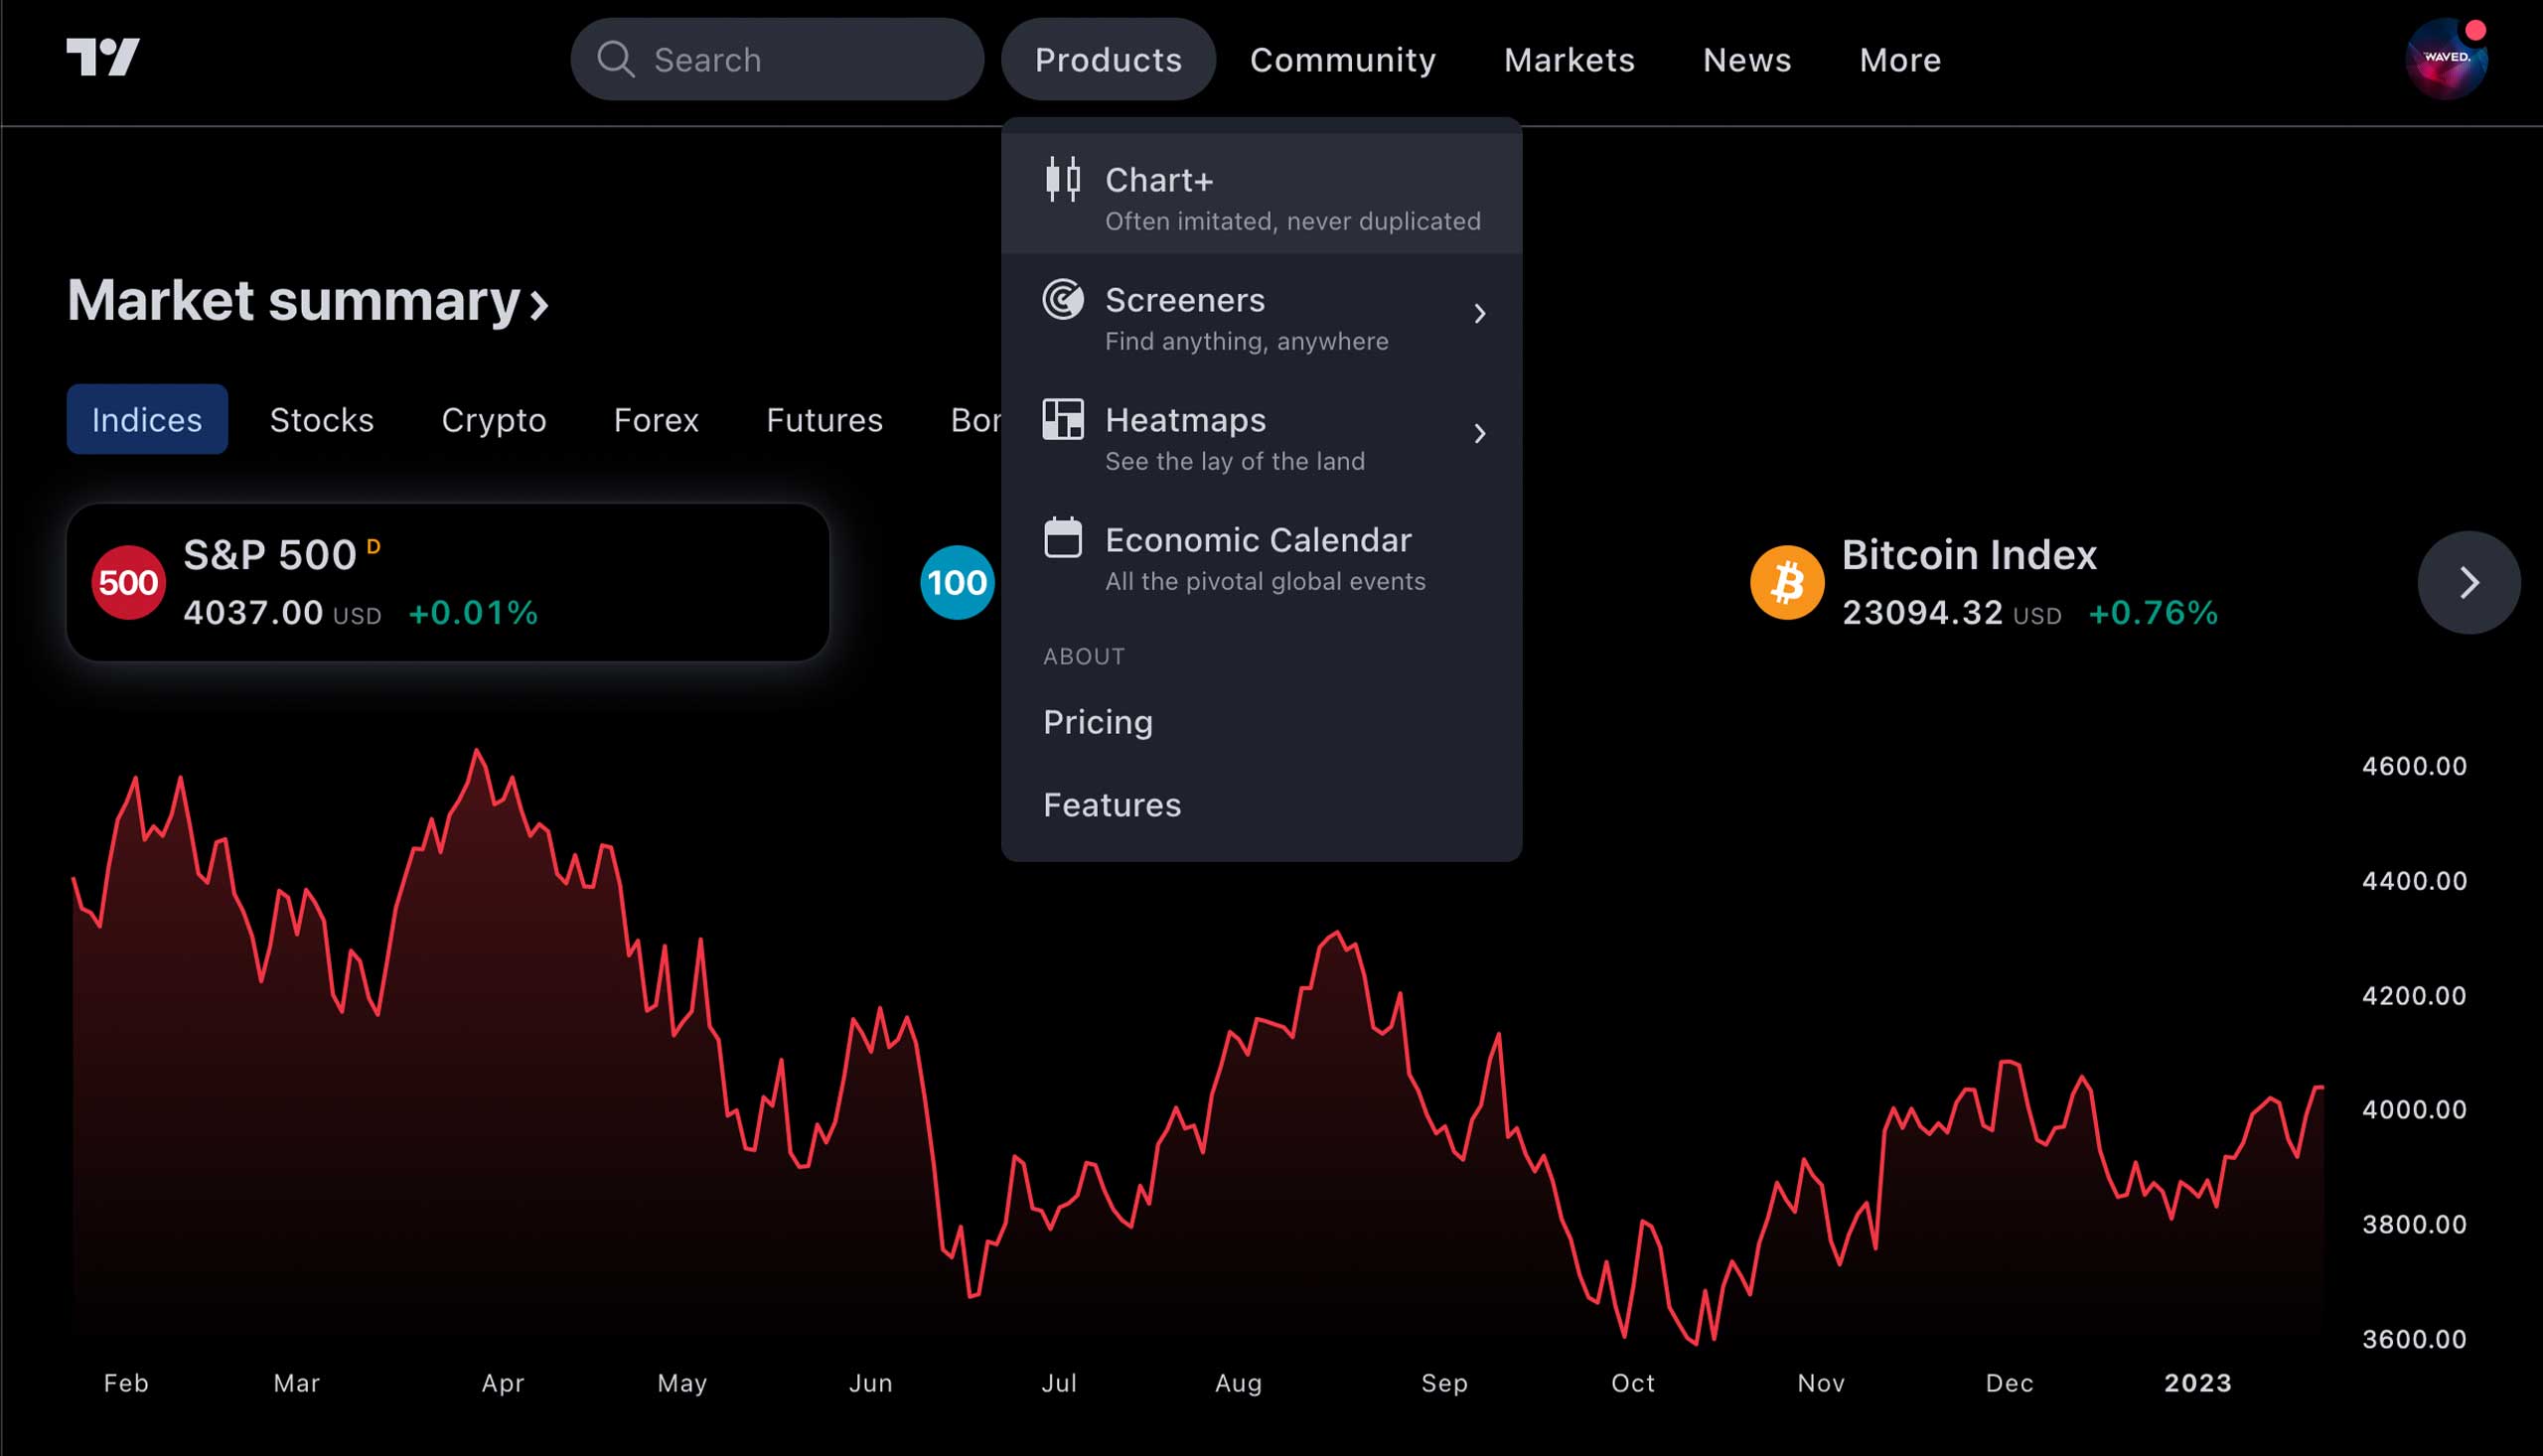Click the Economic Calendar icon

tap(1062, 537)
